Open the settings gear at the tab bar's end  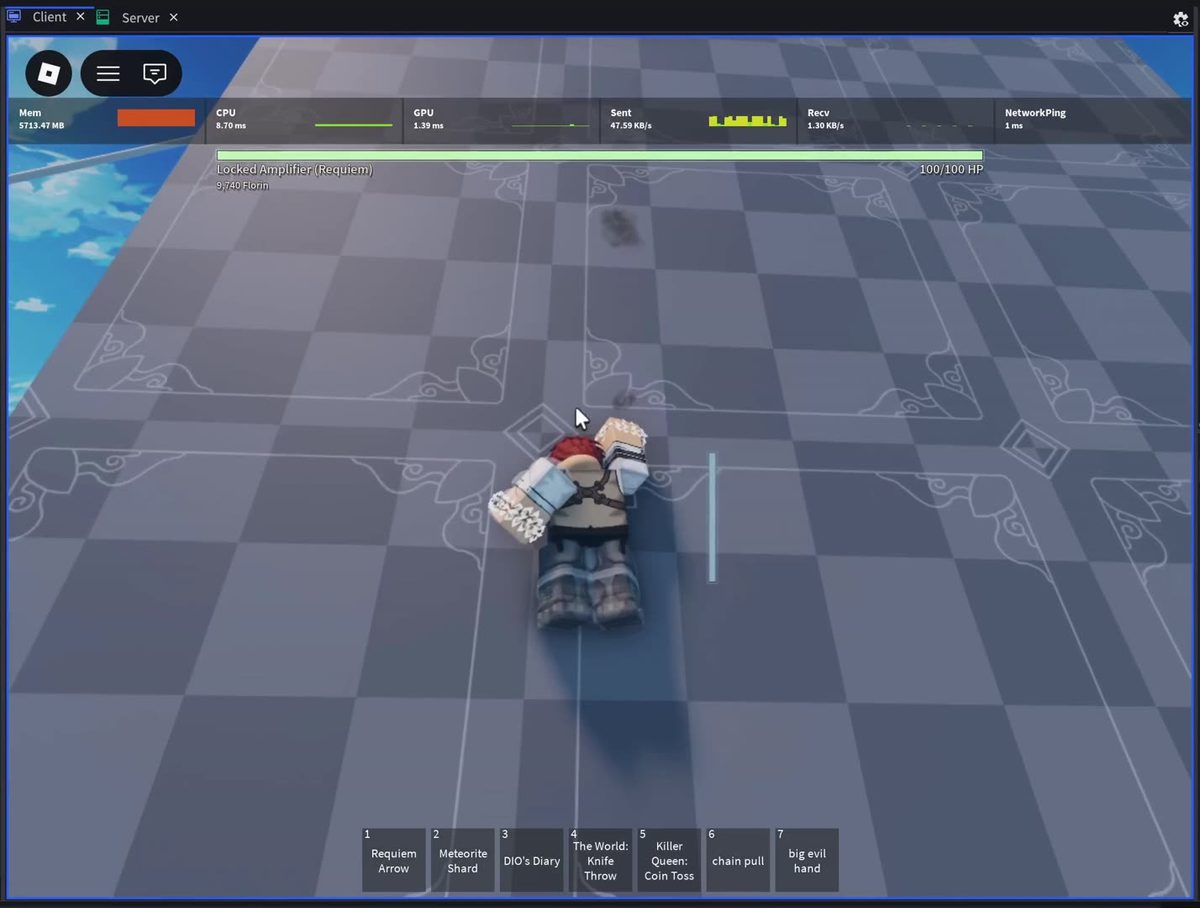tap(1180, 19)
